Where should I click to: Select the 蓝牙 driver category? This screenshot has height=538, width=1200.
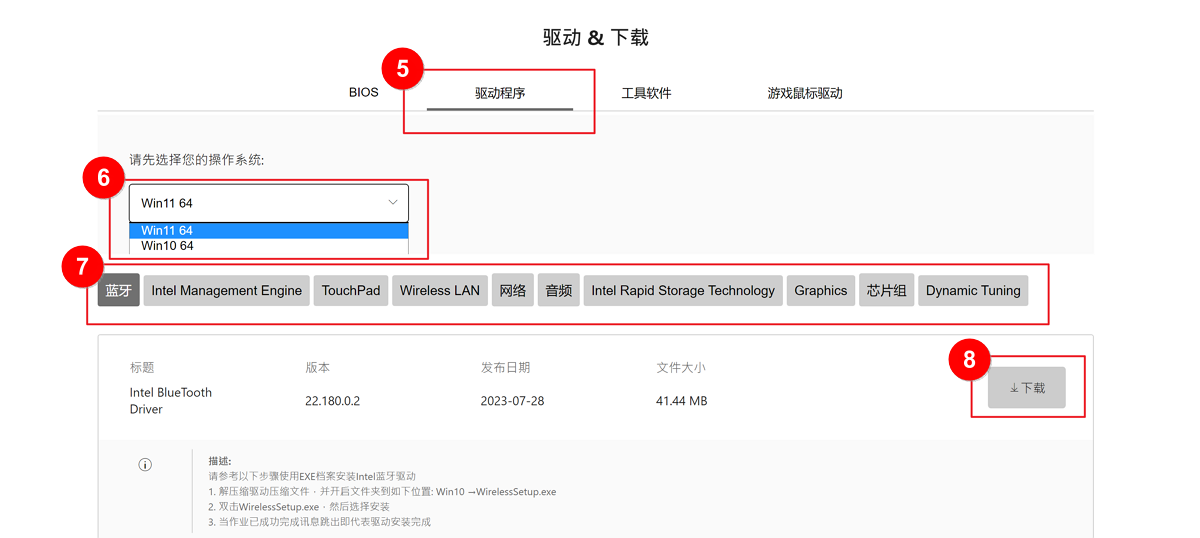(119, 291)
